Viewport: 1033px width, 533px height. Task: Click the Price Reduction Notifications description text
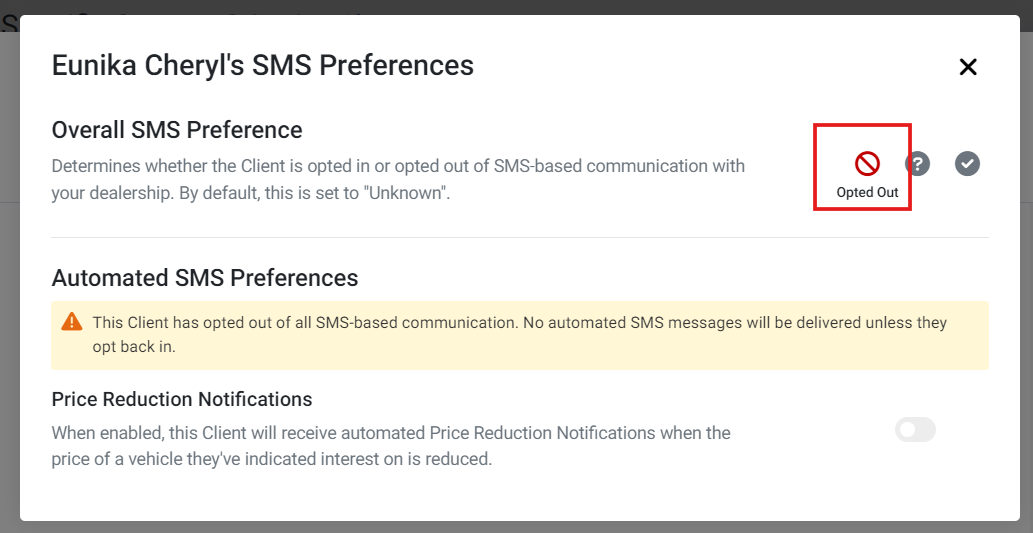391,446
